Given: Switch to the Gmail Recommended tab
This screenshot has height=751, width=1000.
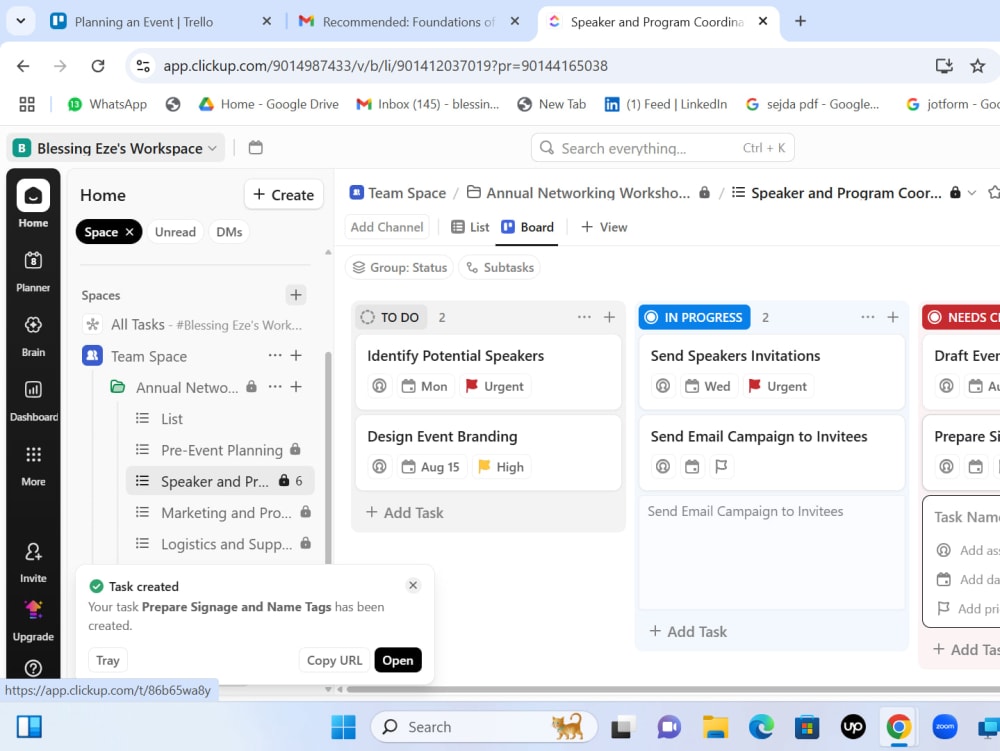Looking at the screenshot, I should click(408, 22).
